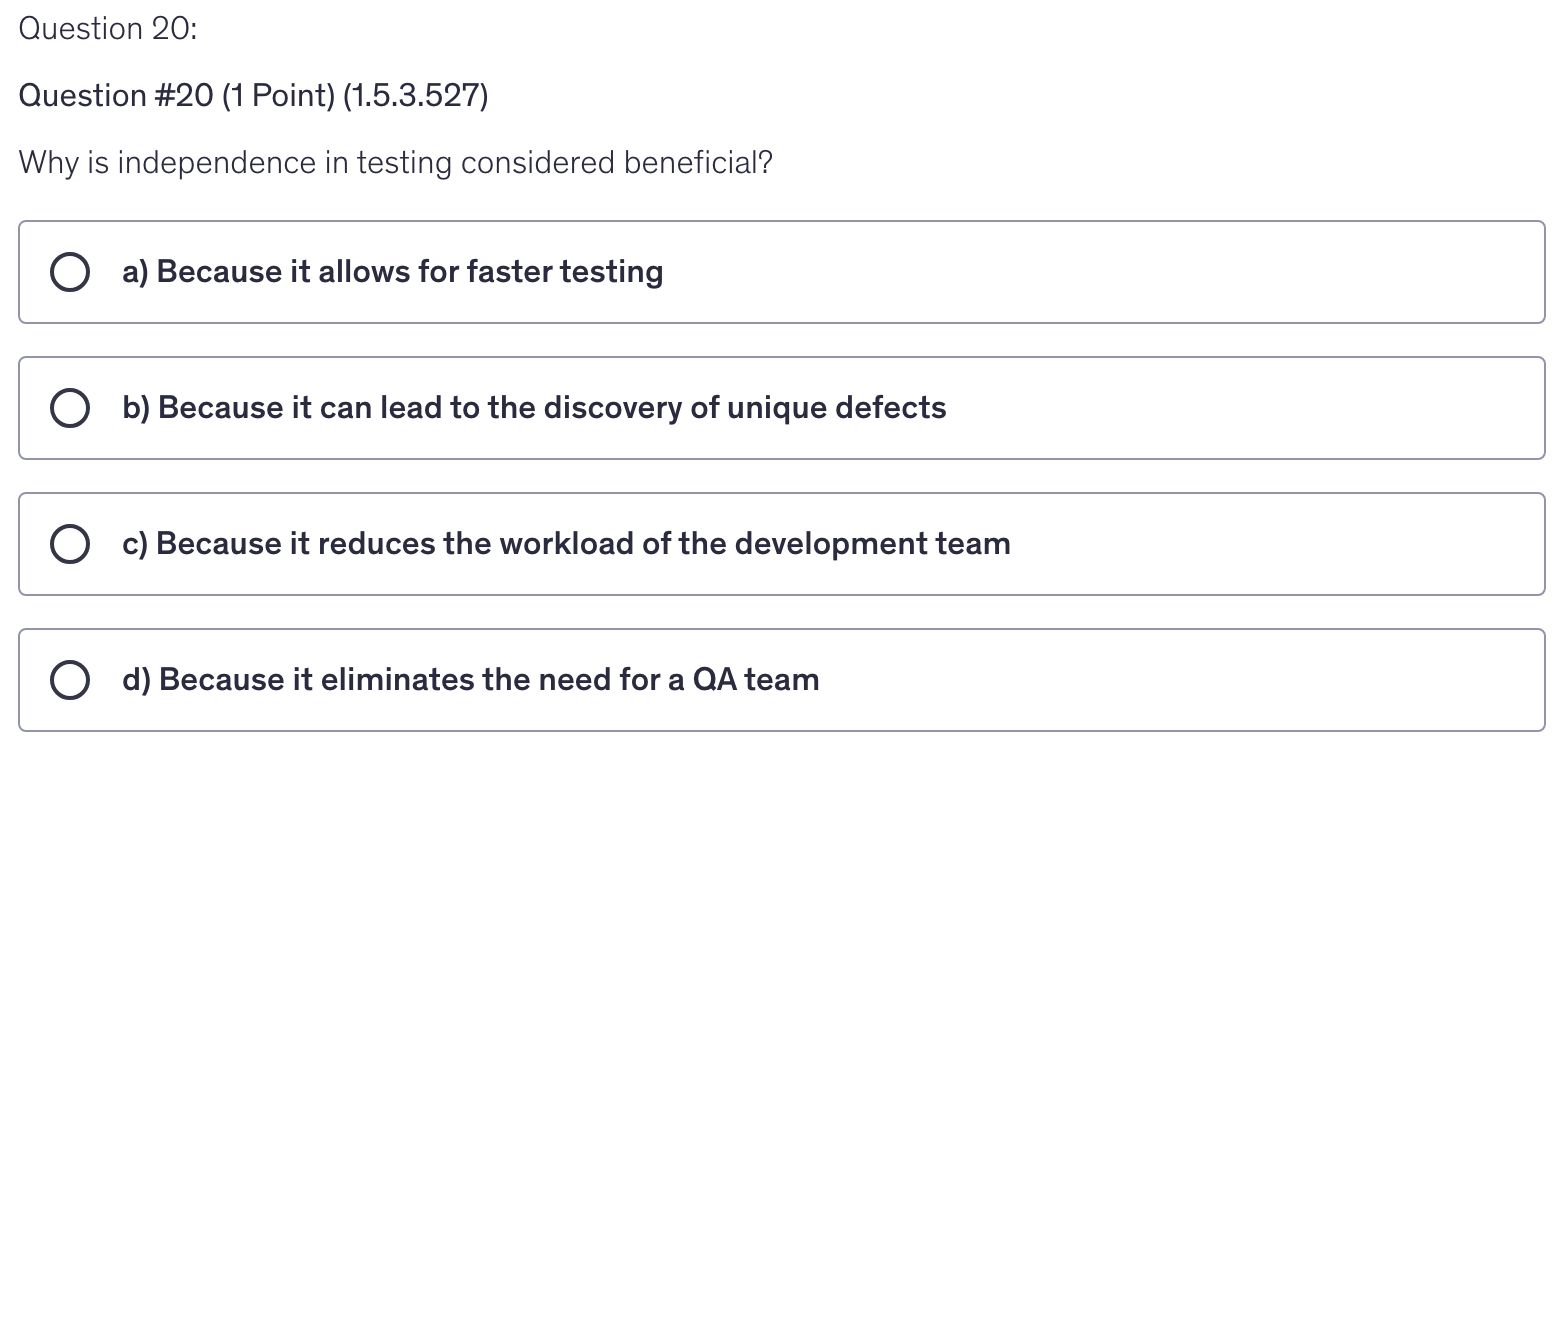The height and width of the screenshot is (1336, 1566).
Task: Click the 'Question 20:' heading
Action: tap(108, 29)
